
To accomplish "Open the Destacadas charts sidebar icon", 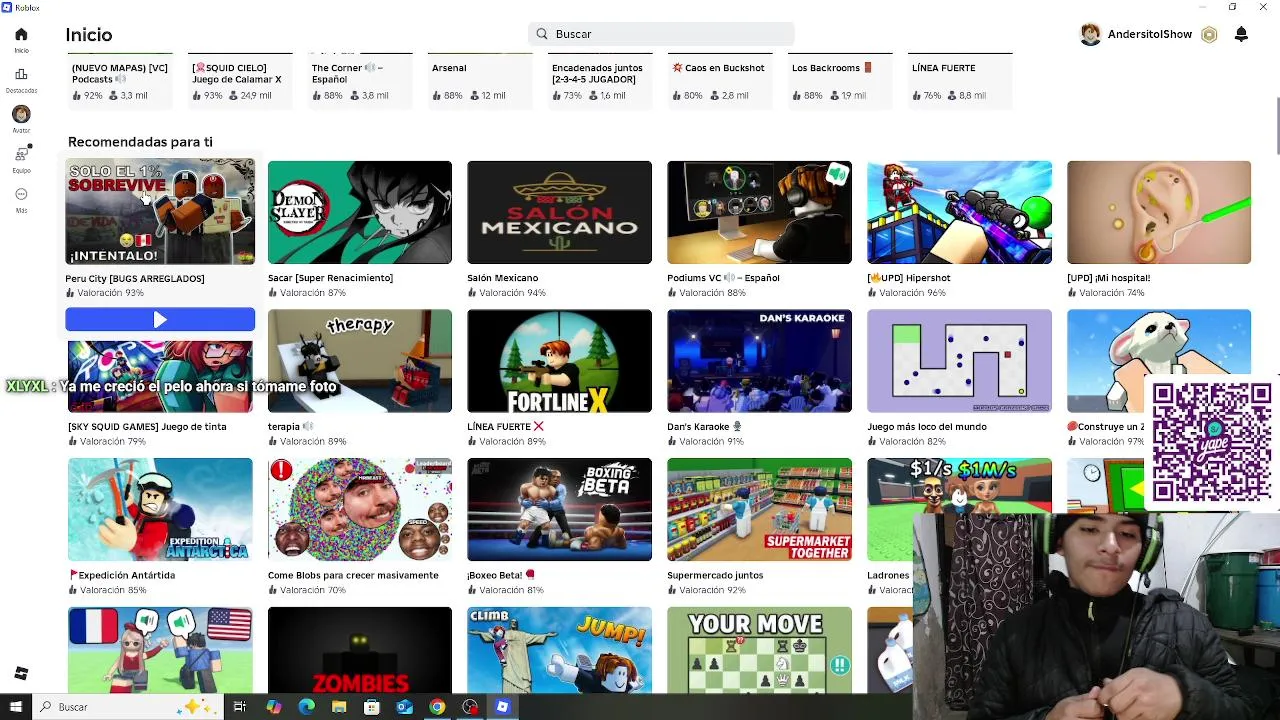I will coord(21,75).
